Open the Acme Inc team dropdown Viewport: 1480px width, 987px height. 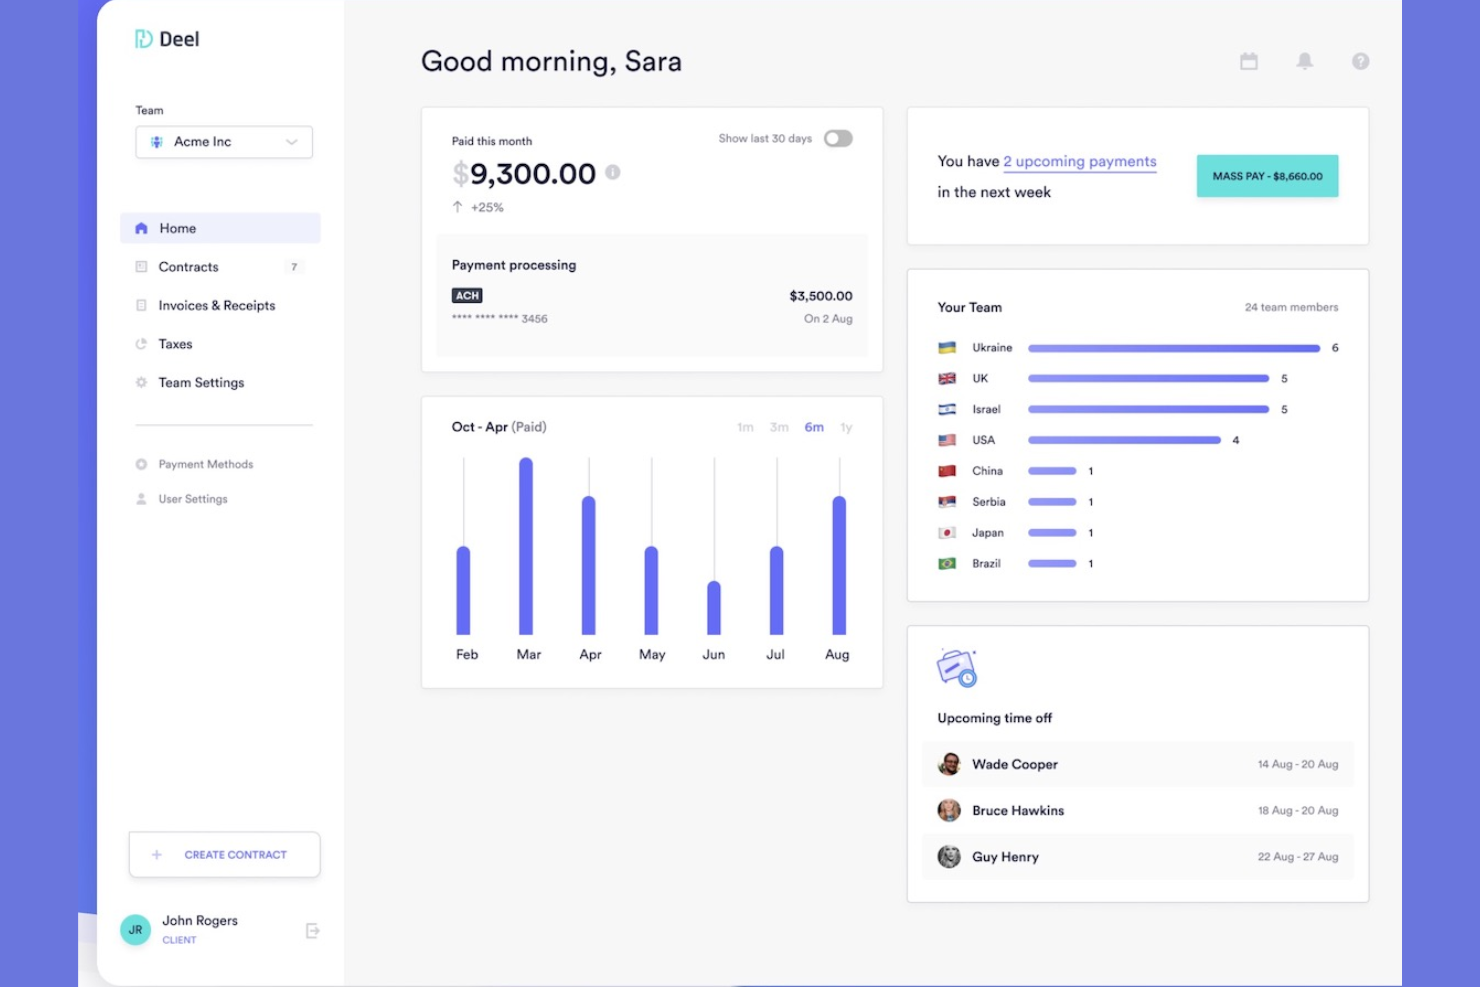223,142
